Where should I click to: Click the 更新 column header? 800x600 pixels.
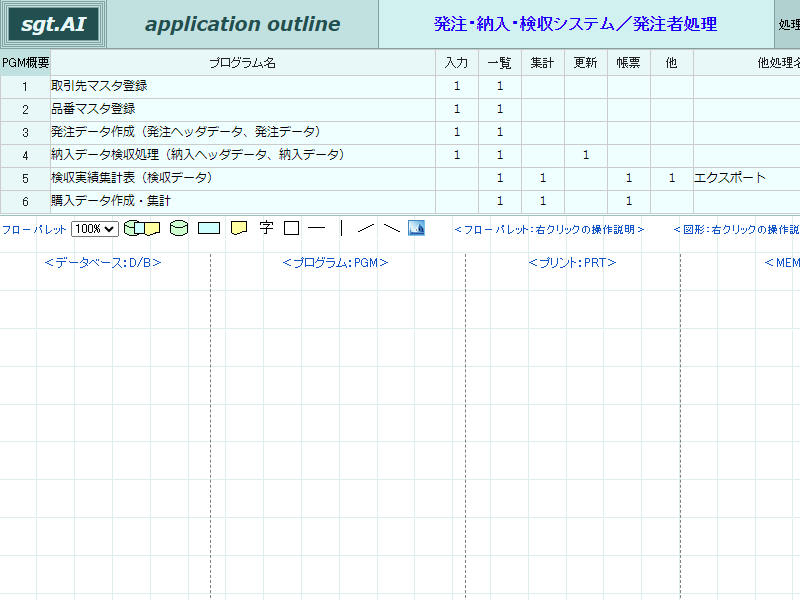586,63
